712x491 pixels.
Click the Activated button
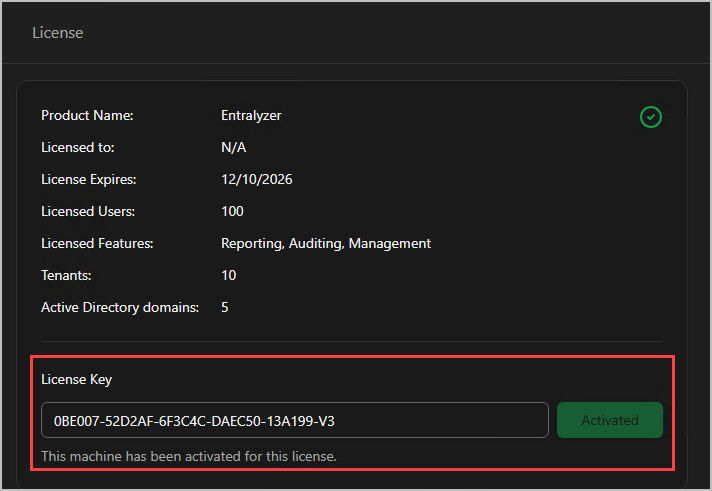(x=609, y=420)
